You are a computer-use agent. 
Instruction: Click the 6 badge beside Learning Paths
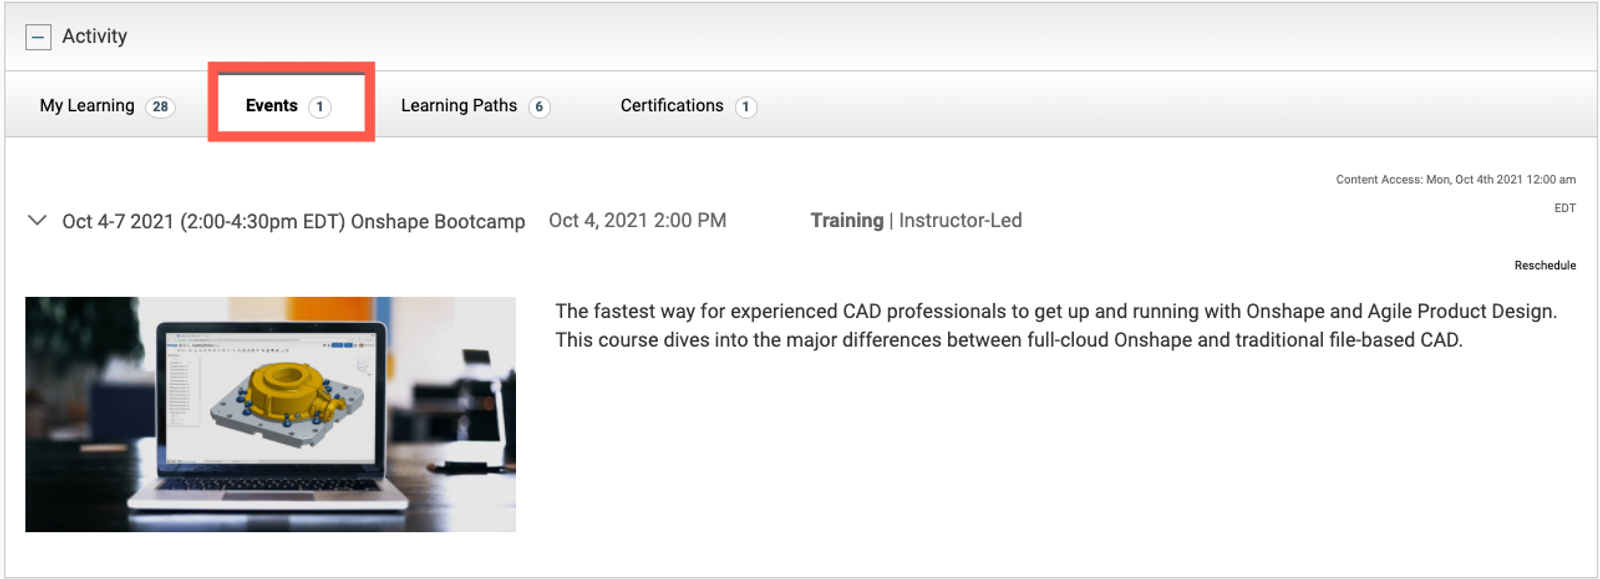(x=539, y=107)
